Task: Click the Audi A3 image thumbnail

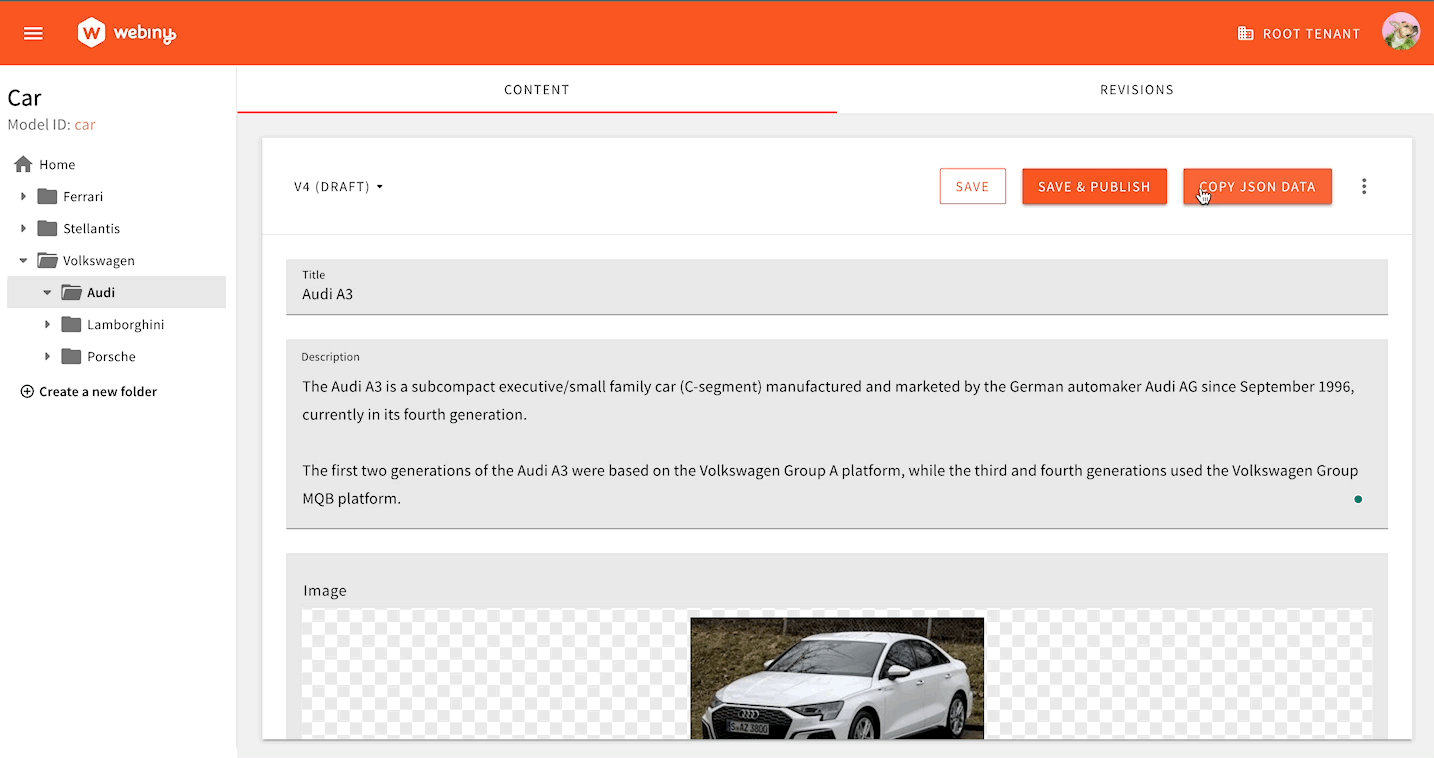Action: [837, 678]
